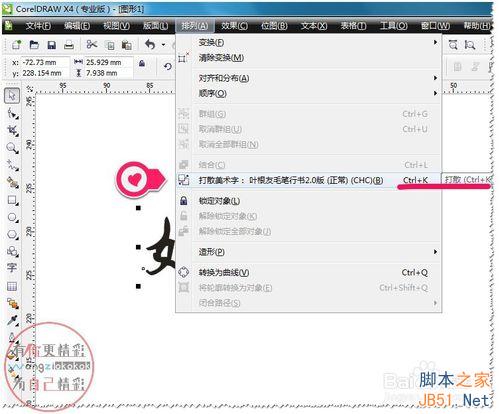
Task: Select the Smart fill tool
Action: [13, 182]
